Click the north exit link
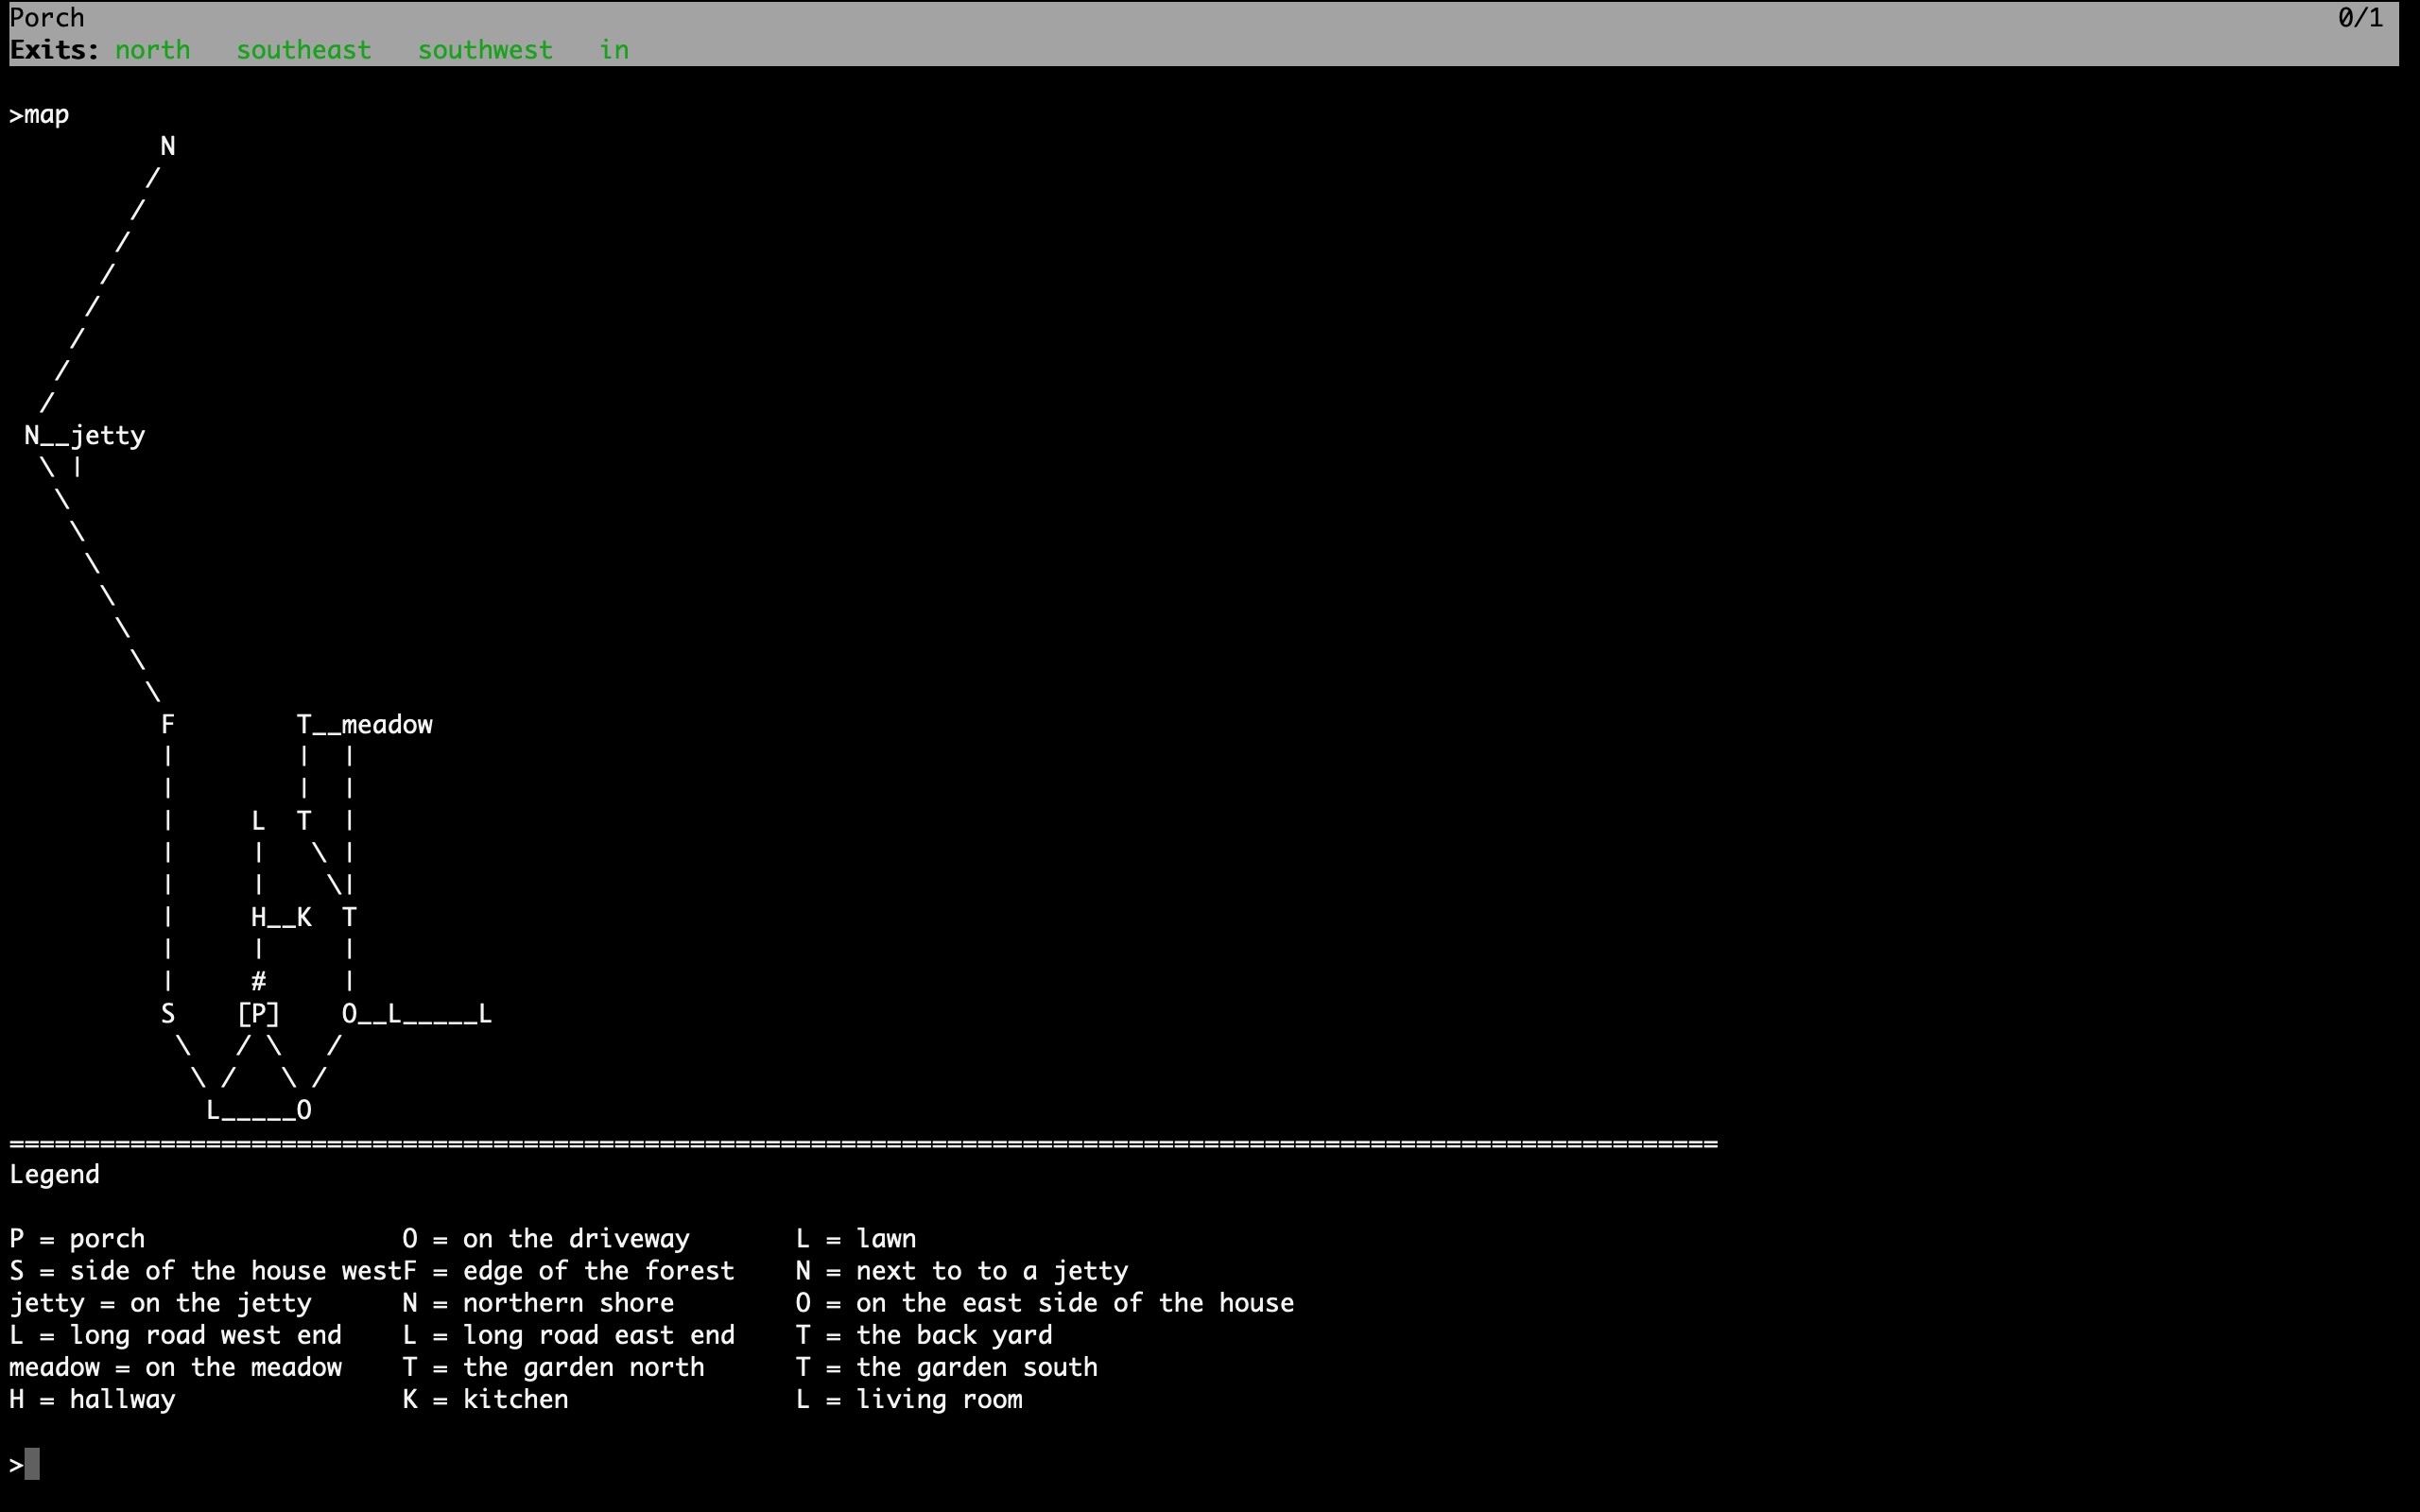This screenshot has width=2420, height=1512. (x=152, y=50)
